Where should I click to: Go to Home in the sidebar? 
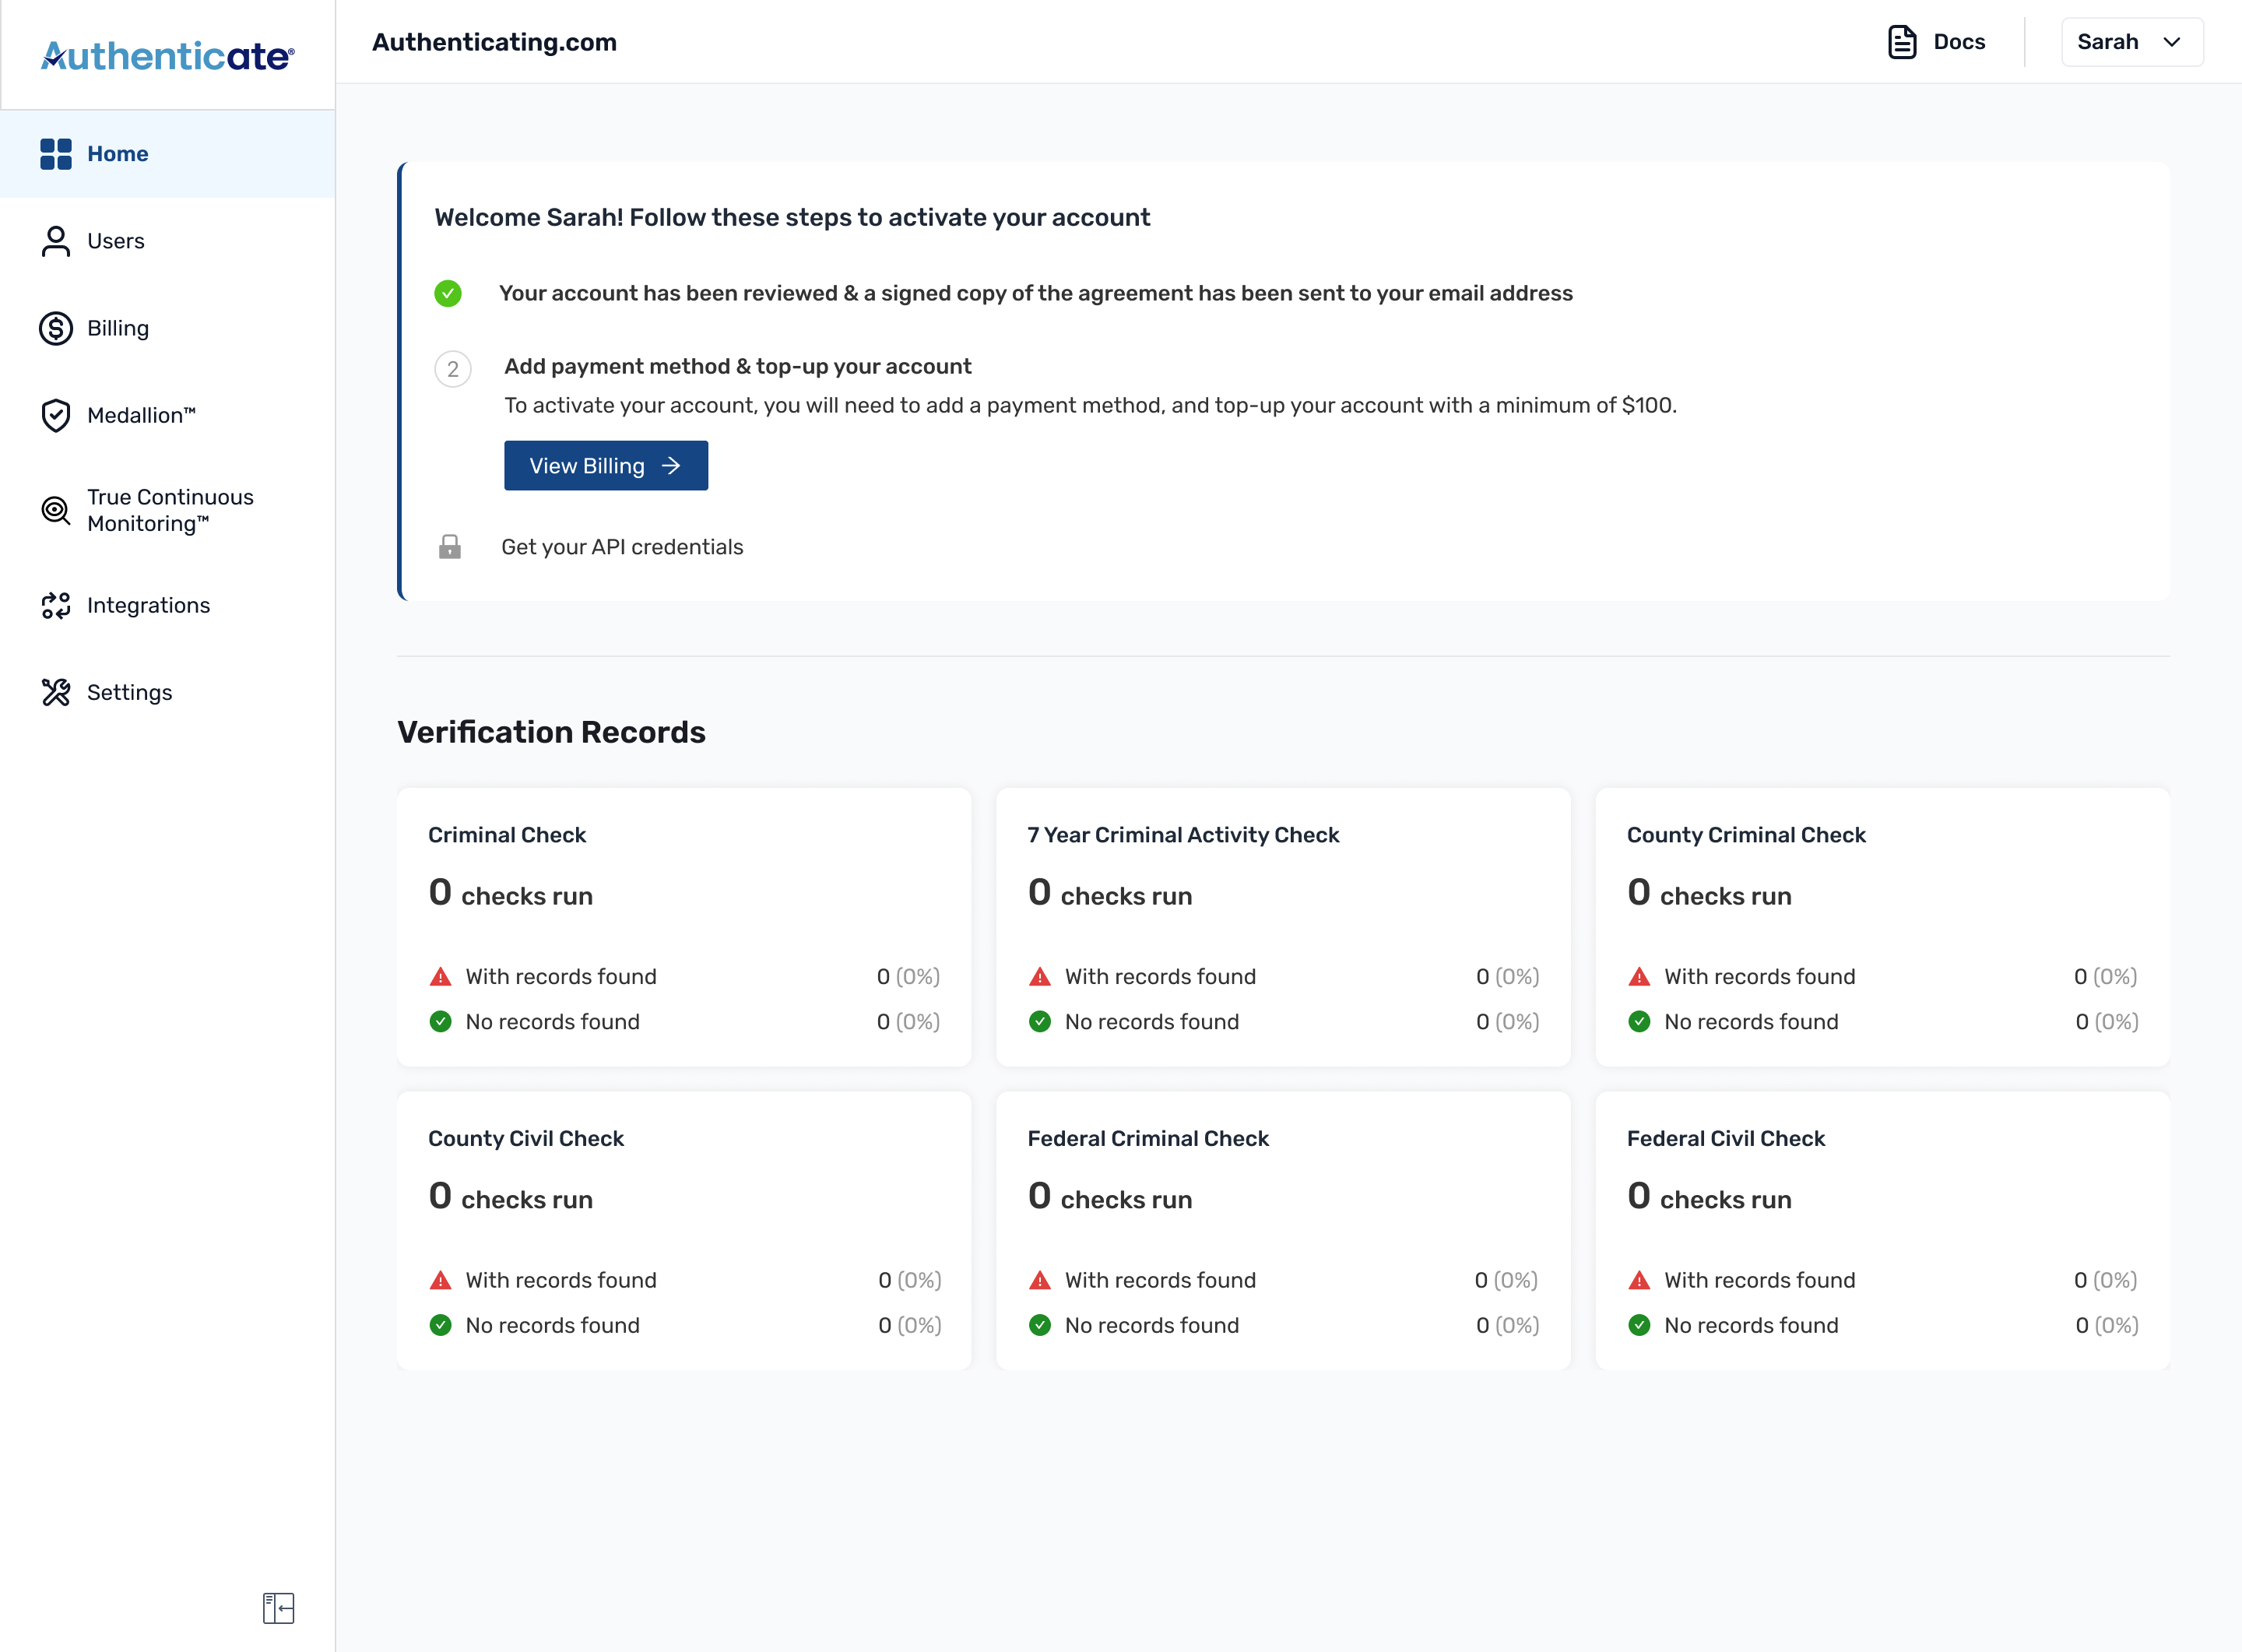click(x=168, y=154)
